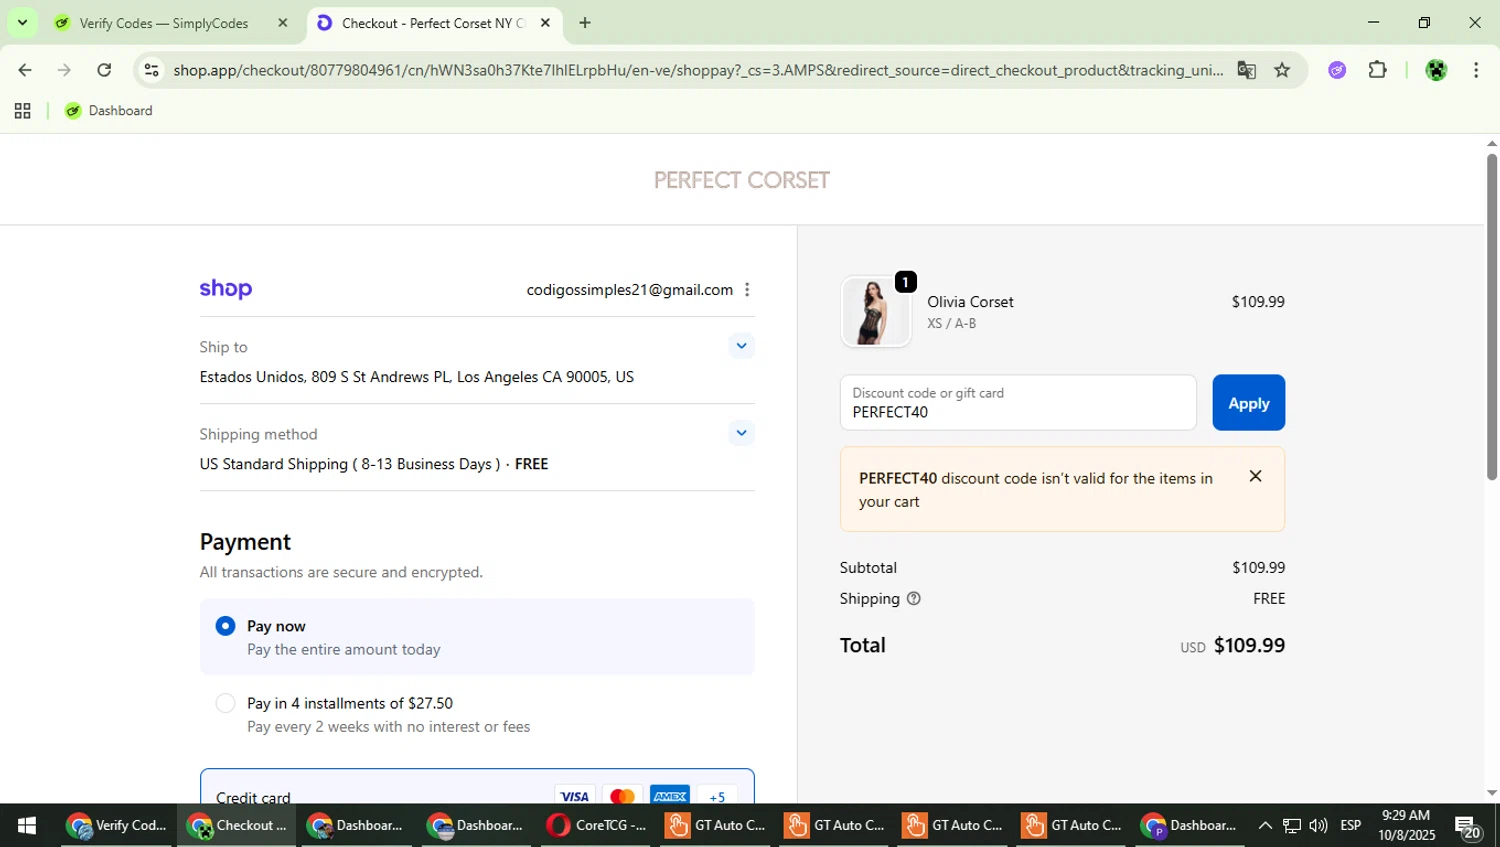Click the Olivia Corset product thumbnail

tap(875, 312)
